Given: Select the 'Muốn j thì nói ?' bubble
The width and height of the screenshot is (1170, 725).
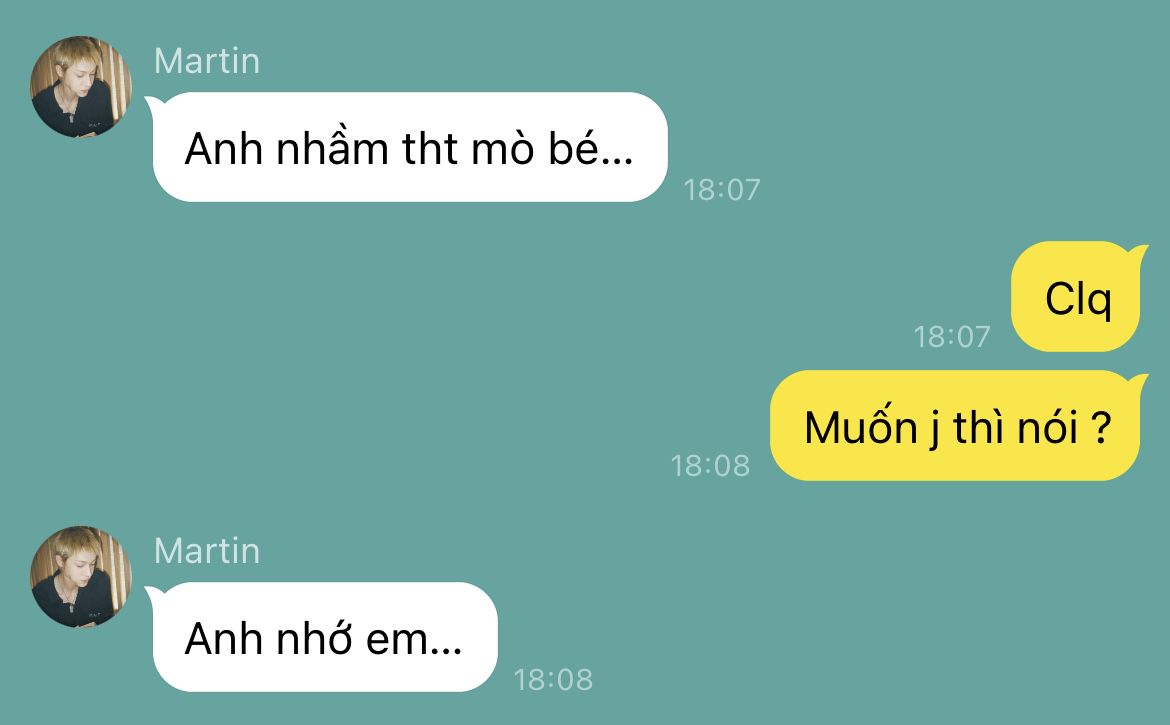Looking at the screenshot, I should pos(957,425).
